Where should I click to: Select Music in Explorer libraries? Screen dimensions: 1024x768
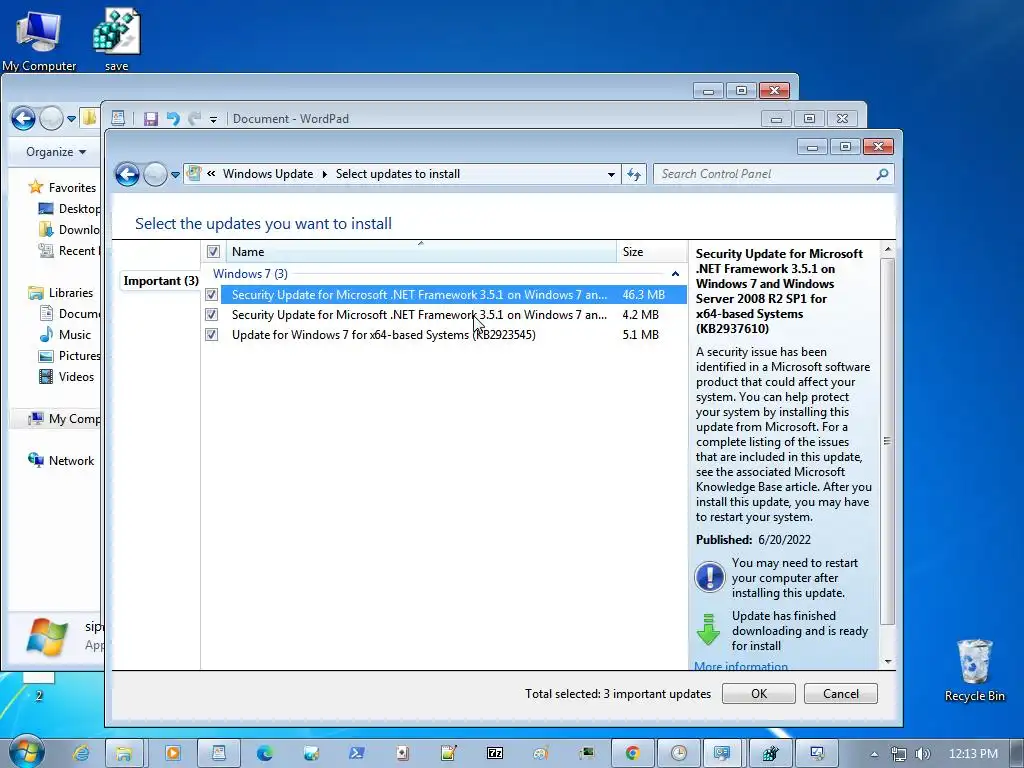74,334
